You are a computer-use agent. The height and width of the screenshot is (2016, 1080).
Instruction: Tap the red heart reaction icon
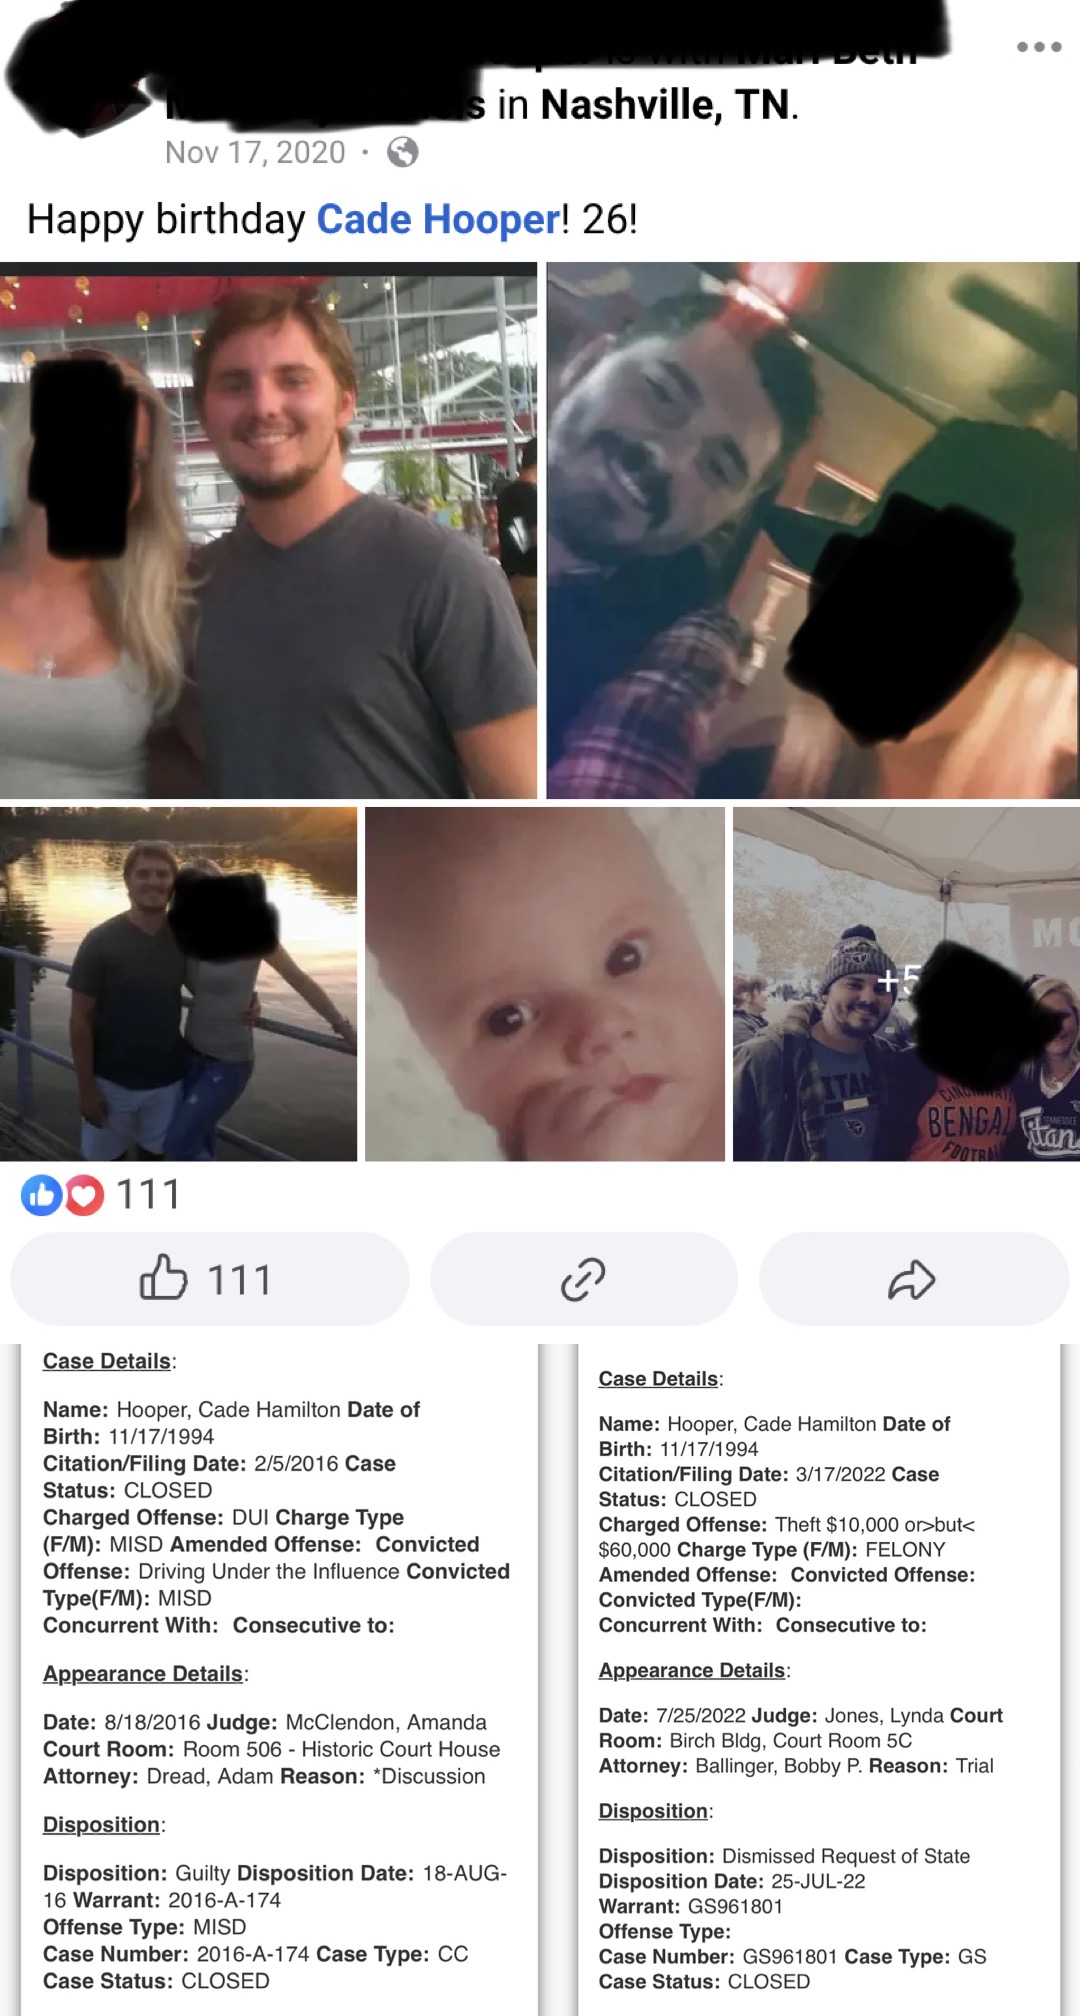tap(85, 1194)
